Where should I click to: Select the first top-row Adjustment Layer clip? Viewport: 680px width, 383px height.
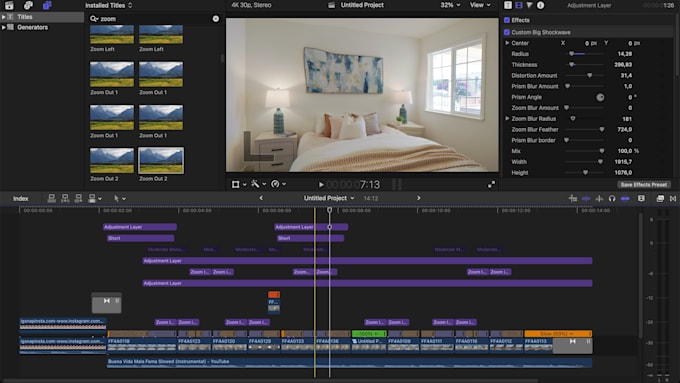pos(140,227)
